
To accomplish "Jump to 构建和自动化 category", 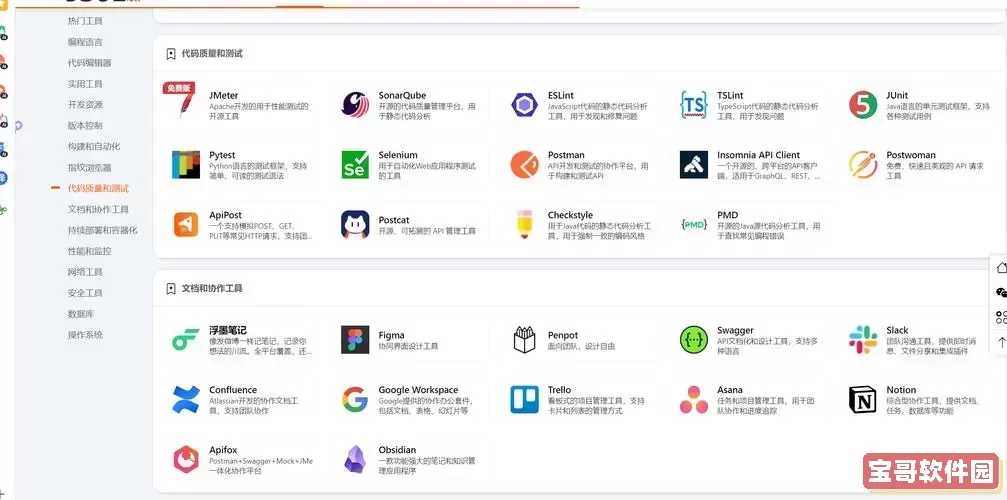I will tap(94, 146).
